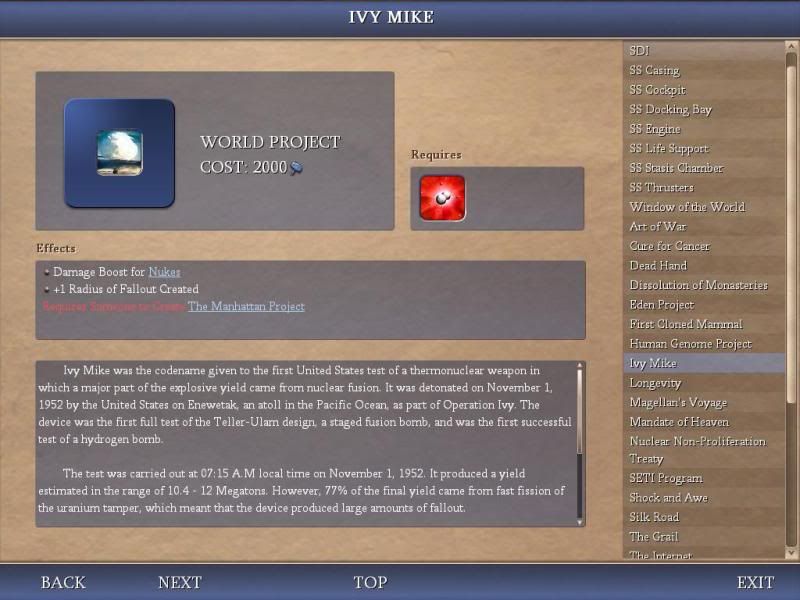Click the Ivy Mike mushroom cloud project icon
The width and height of the screenshot is (800, 600).
click(x=119, y=153)
